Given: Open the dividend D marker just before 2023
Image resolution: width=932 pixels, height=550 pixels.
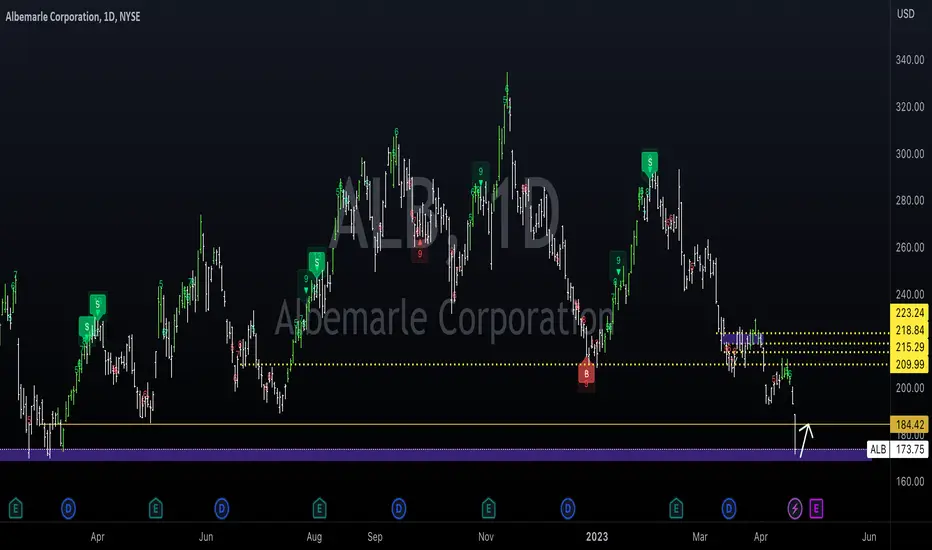Looking at the screenshot, I should tap(568, 508).
